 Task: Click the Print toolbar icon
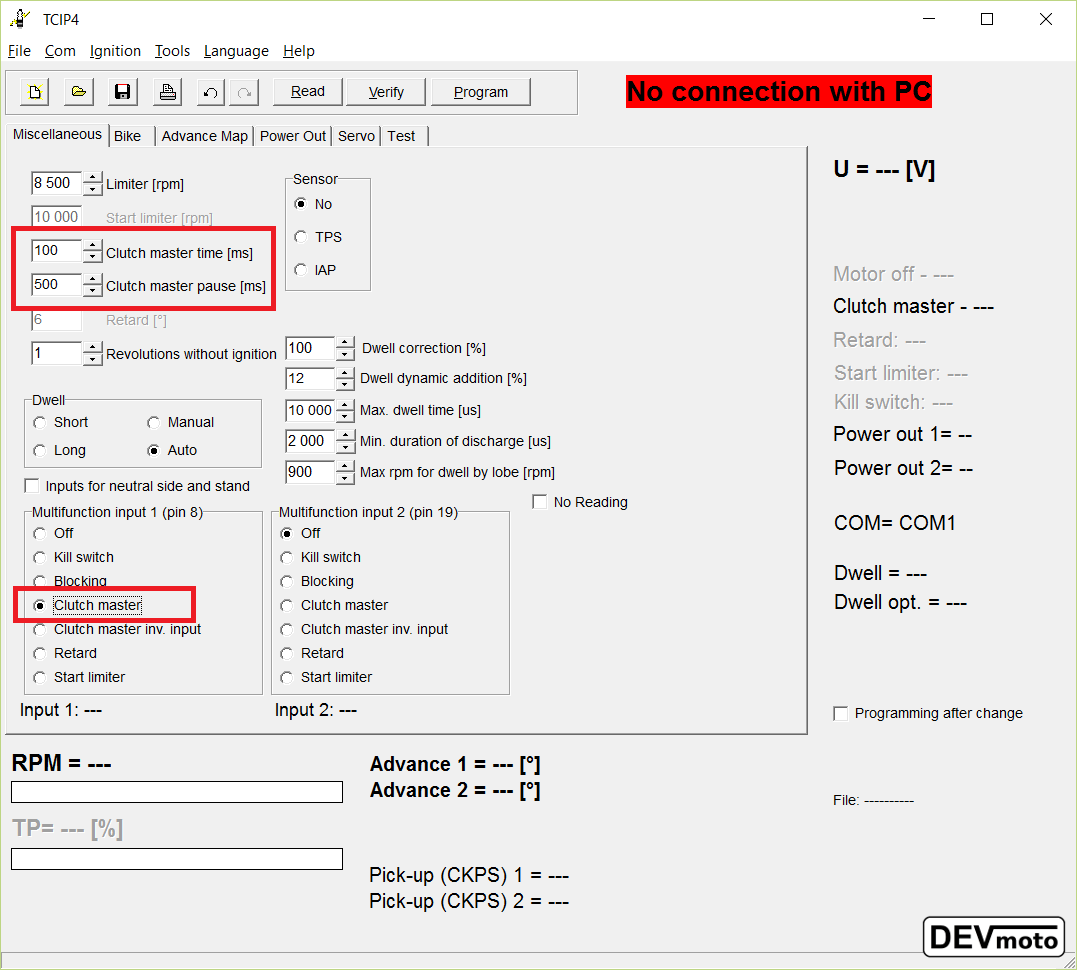click(x=168, y=92)
